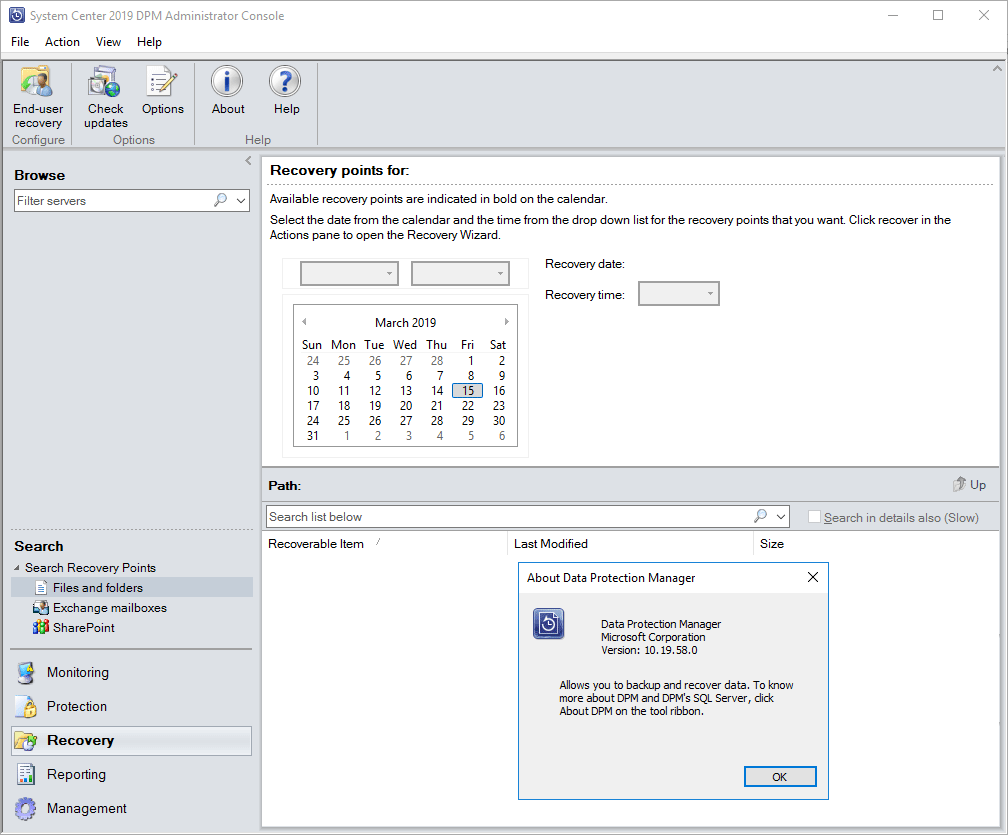Open the first dropdown above the calendar
This screenshot has width=1008, height=835.
click(x=349, y=273)
